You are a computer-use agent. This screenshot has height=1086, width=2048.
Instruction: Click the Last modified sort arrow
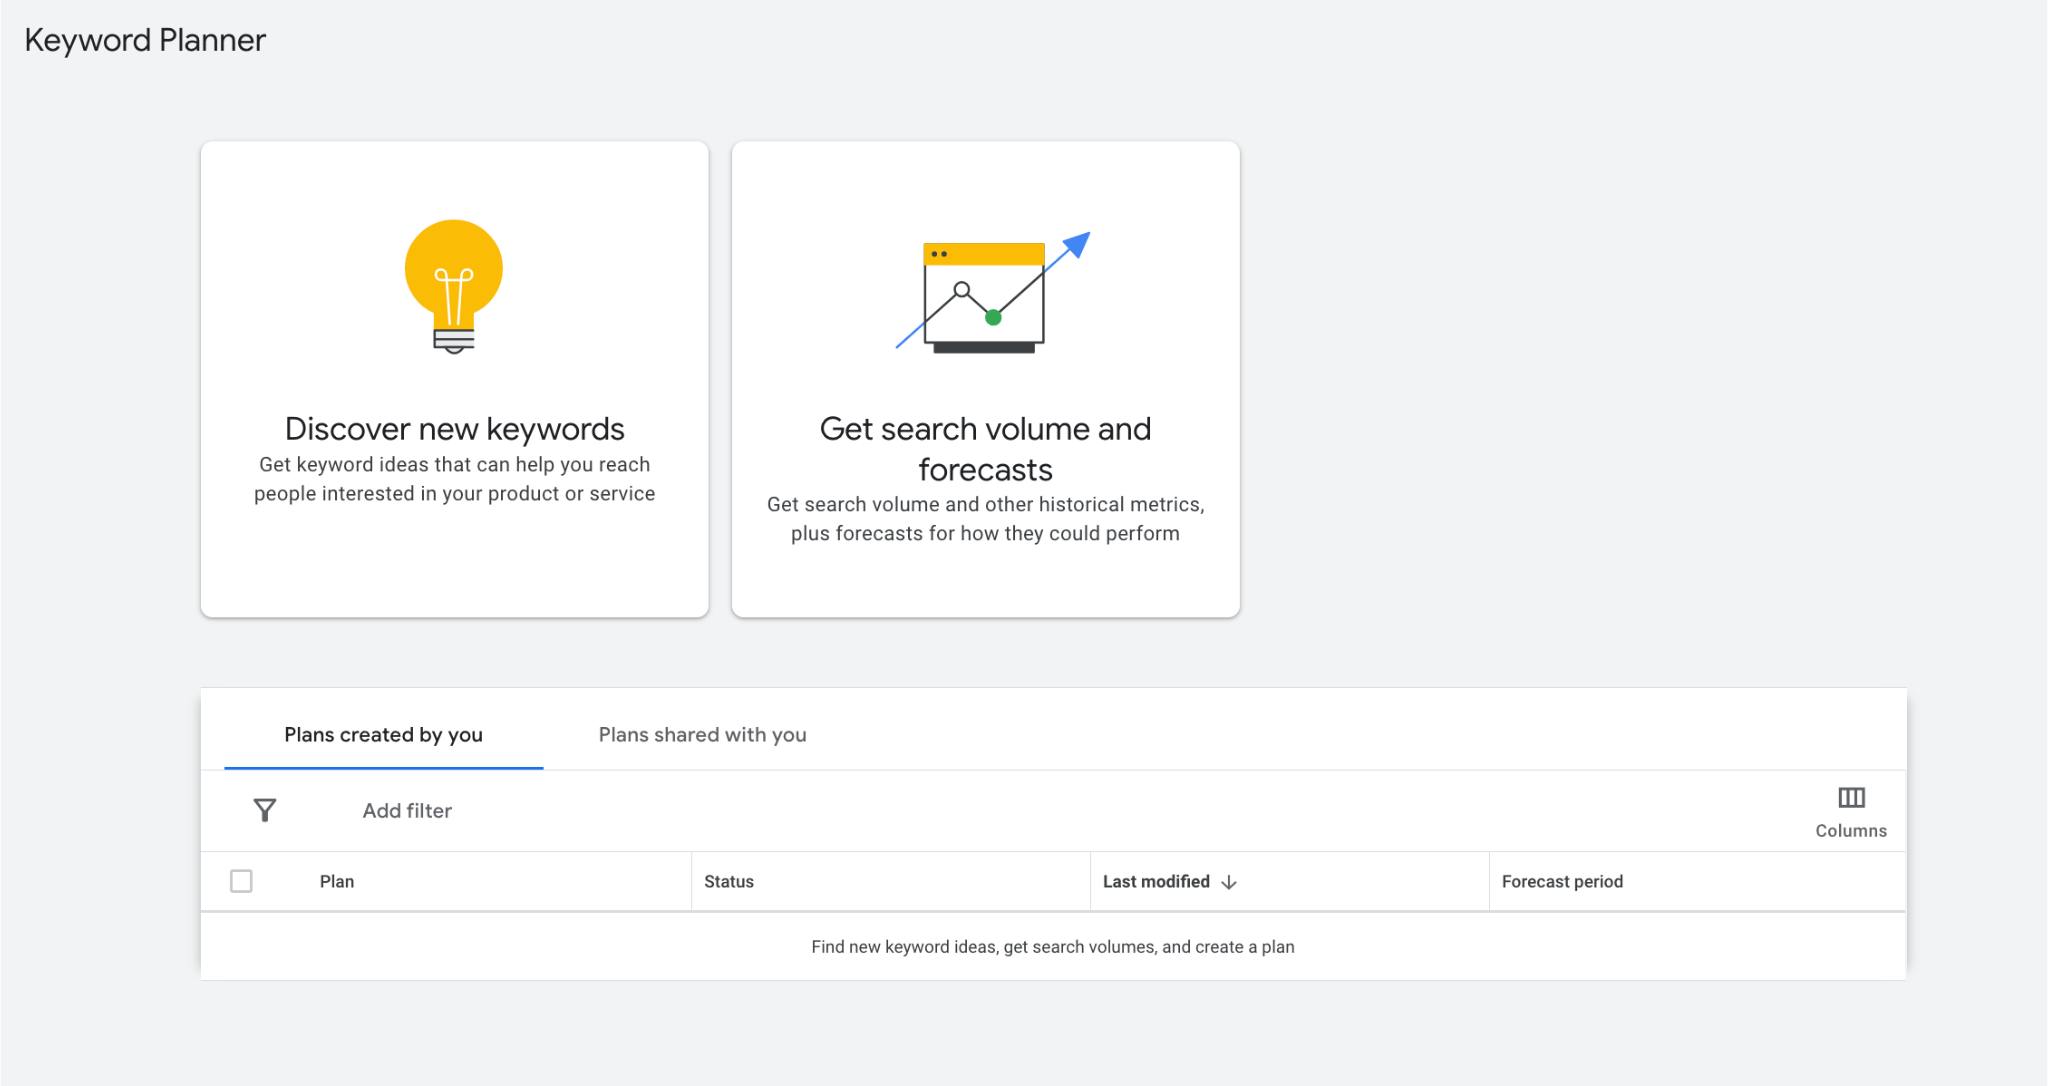pos(1229,882)
